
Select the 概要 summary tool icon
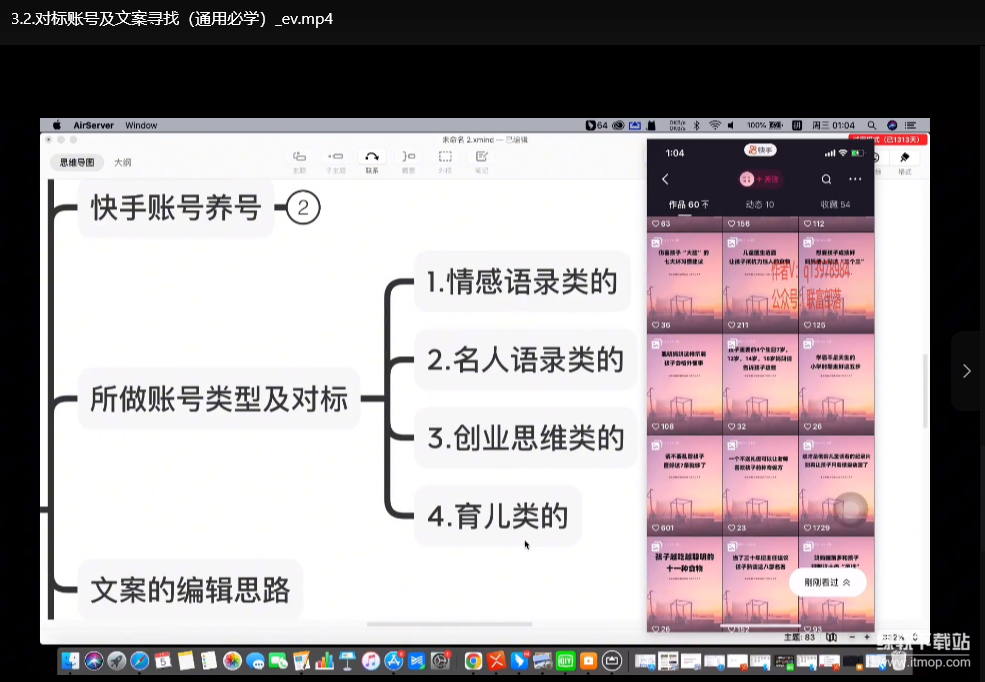coord(408,158)
